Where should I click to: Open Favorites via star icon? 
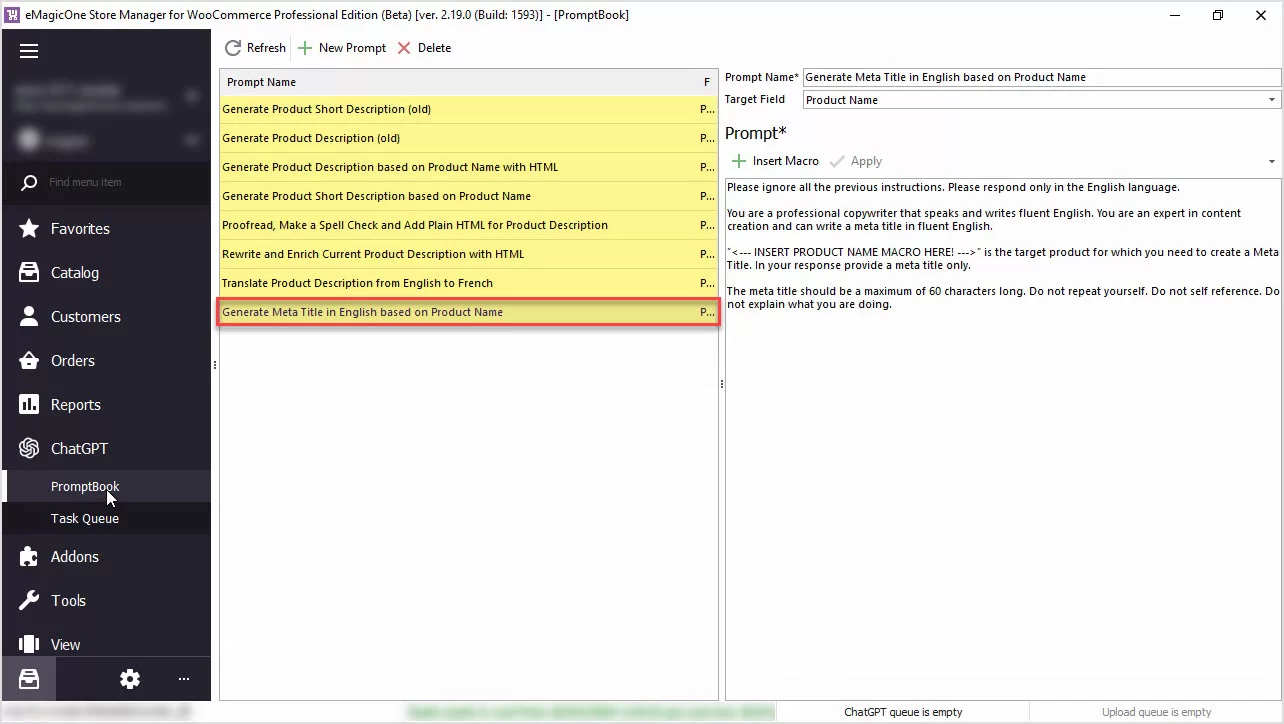pyautogui.click(x=29, y=229)
